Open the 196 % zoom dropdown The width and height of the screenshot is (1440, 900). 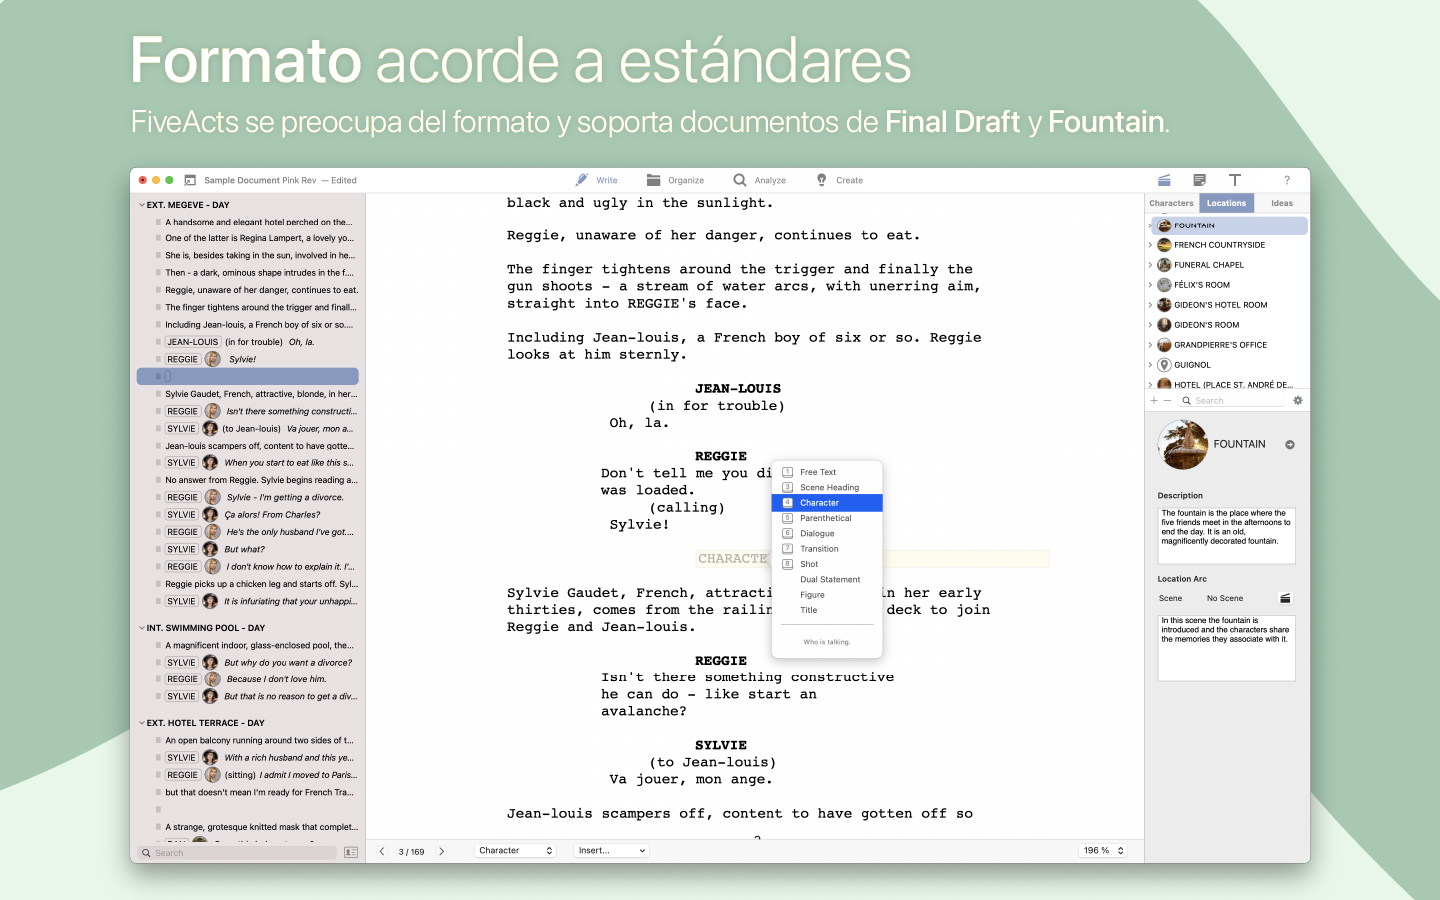click(x=1104, y=851)
